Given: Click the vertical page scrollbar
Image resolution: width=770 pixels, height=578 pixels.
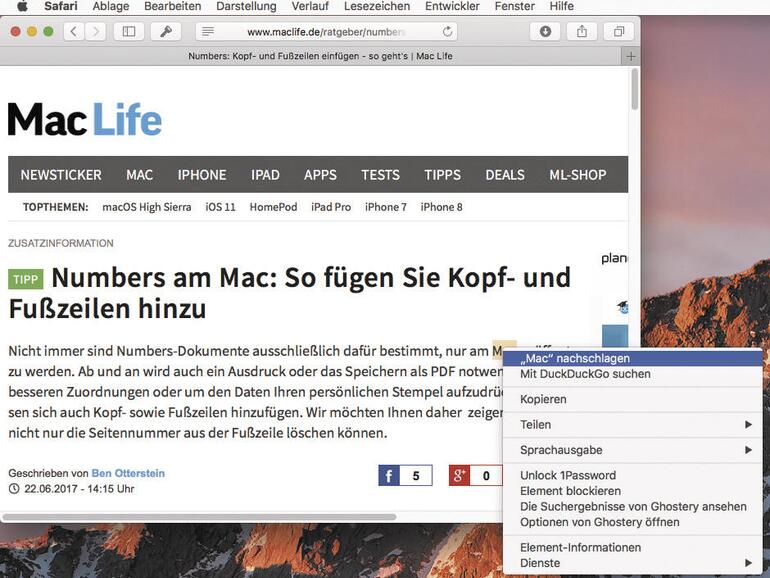Looking at the screenshot, I should point(634,89).
